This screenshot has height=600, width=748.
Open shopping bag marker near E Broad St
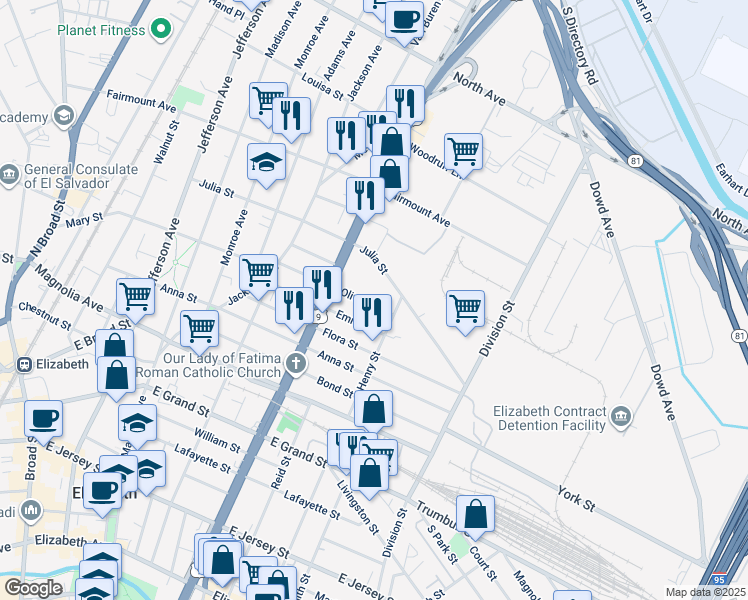click(114, 344)
